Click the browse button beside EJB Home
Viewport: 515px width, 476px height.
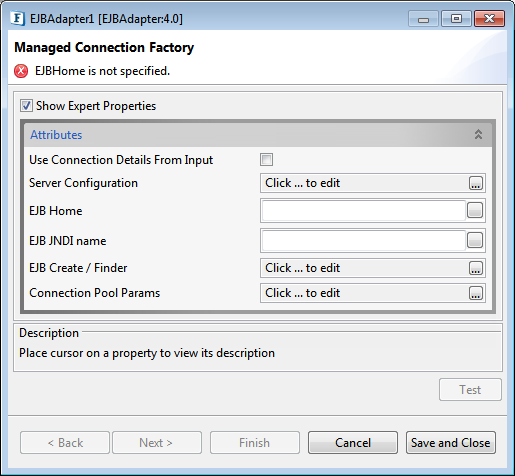pos(475,210)
